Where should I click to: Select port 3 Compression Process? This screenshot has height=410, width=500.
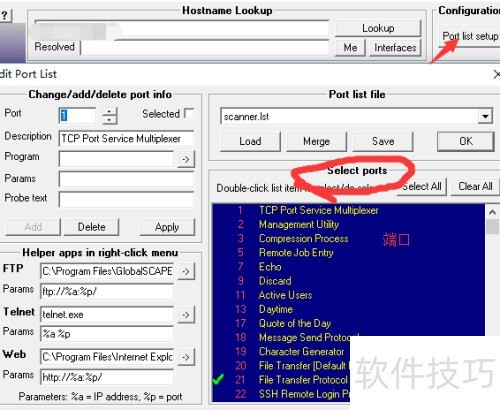(x=348, y=239)
